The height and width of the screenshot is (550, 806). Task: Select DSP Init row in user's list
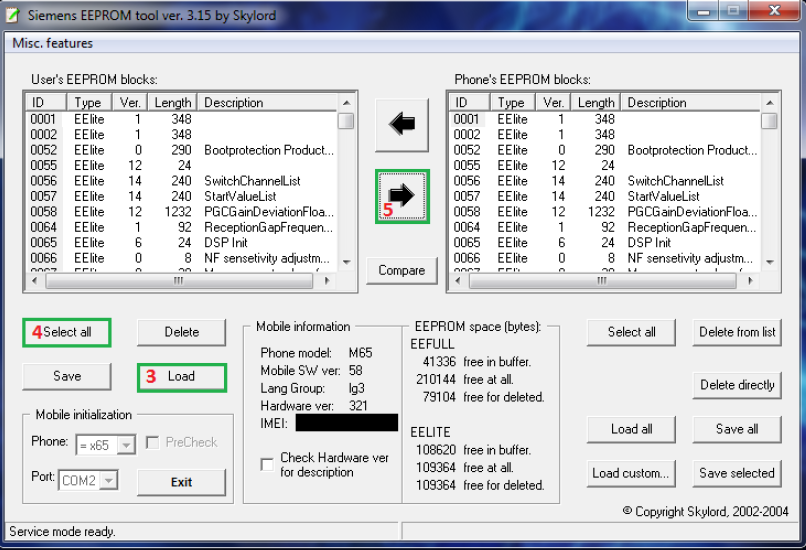point(182,243)
